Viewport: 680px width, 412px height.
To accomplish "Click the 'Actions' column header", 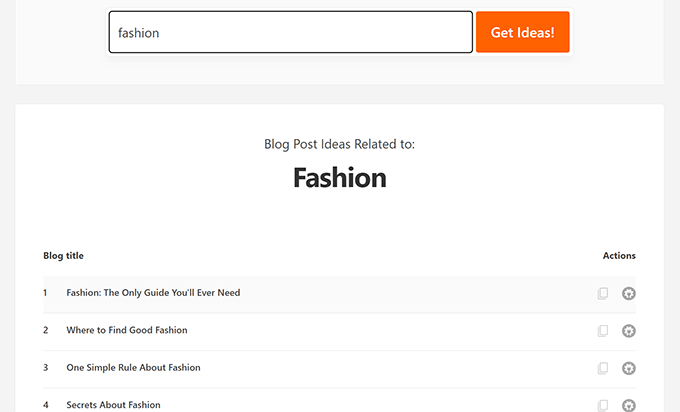I will tap(619, 256).
